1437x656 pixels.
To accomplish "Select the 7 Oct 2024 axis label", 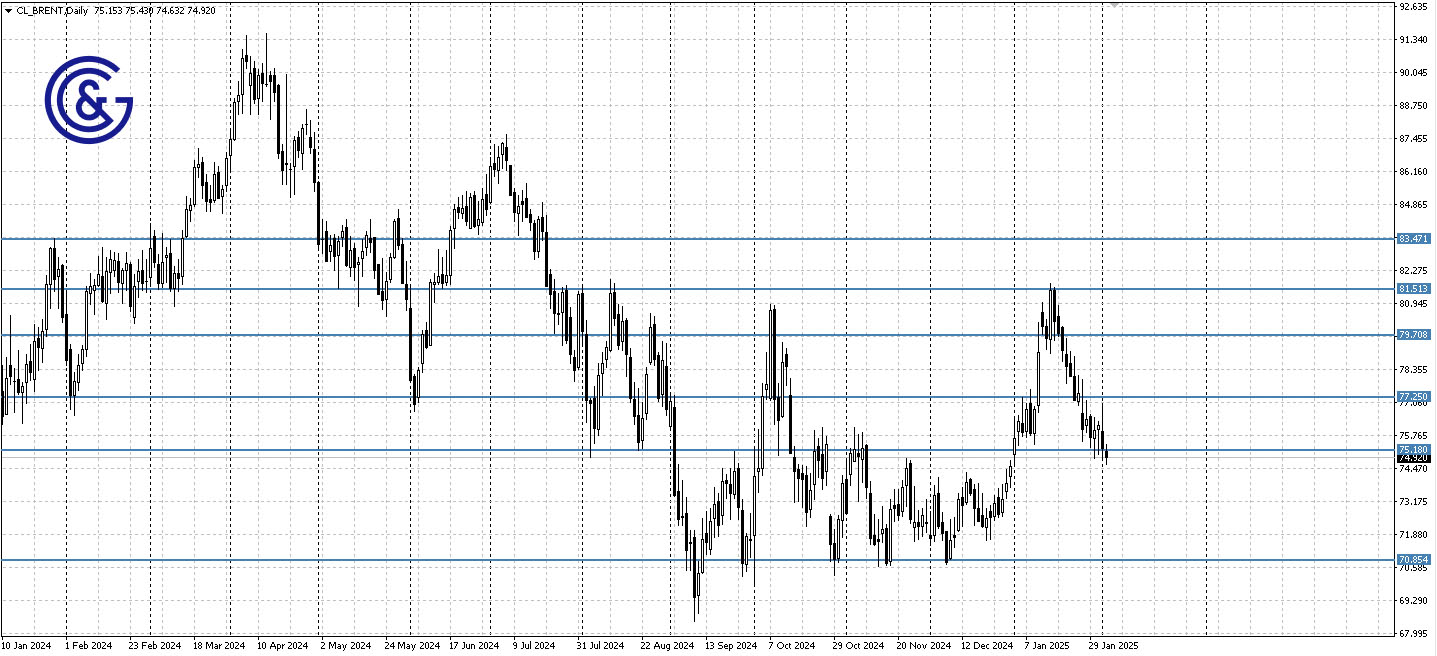I will [793, 646].
